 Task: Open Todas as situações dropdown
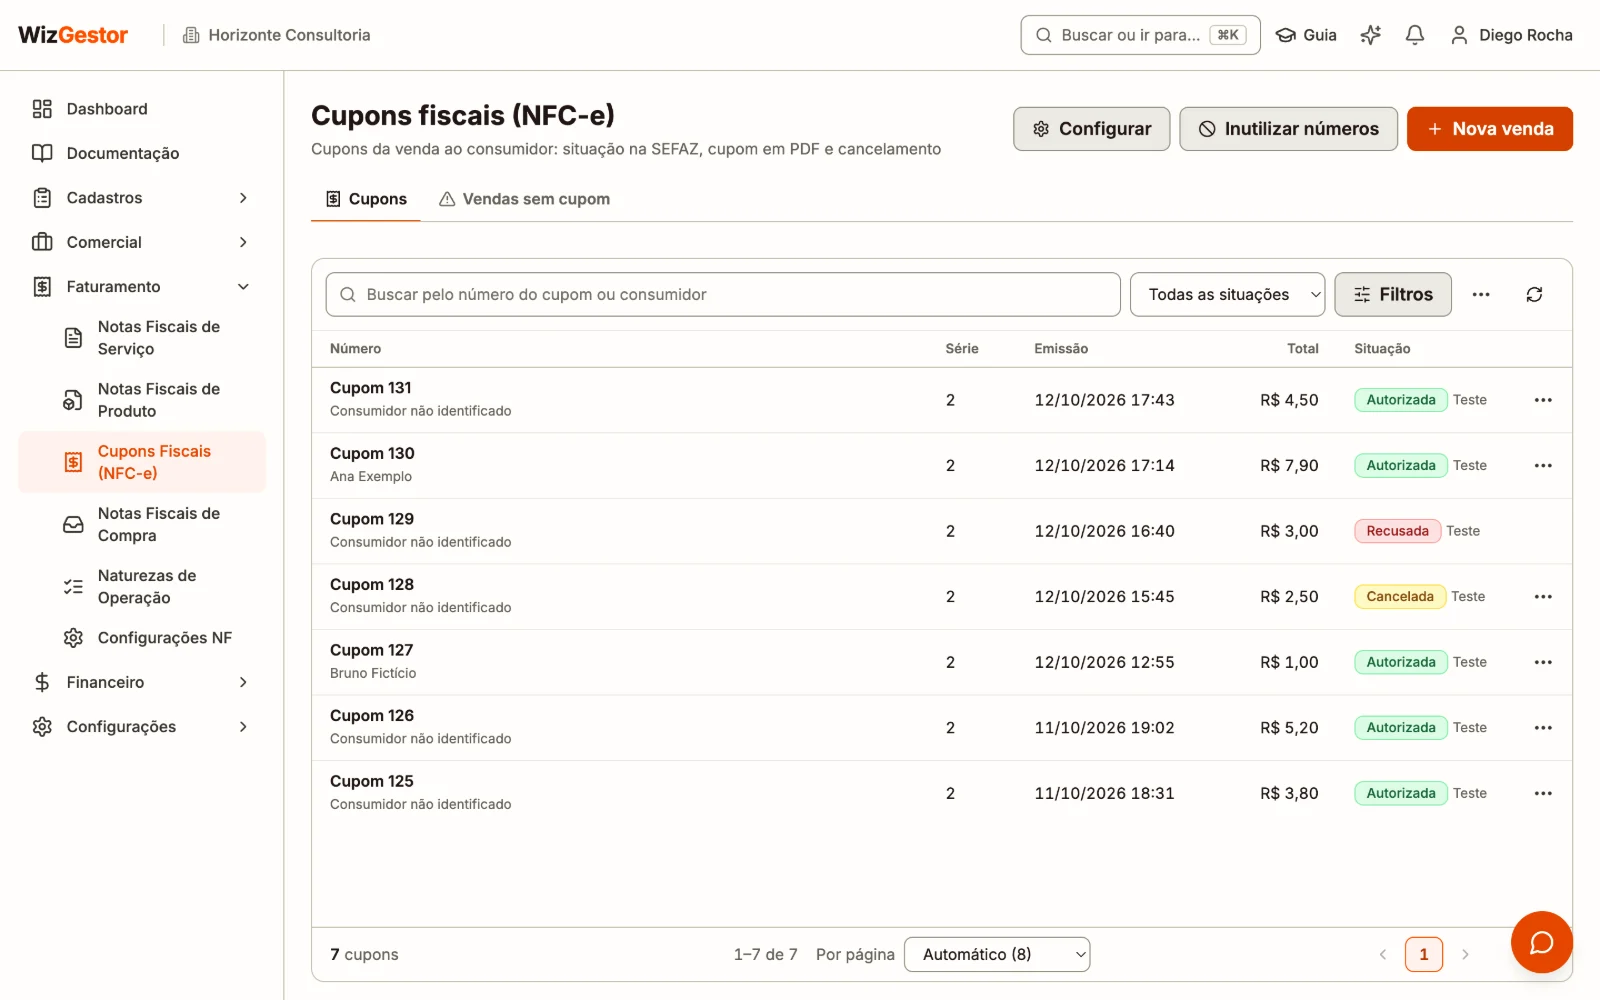pos(1227,295)
